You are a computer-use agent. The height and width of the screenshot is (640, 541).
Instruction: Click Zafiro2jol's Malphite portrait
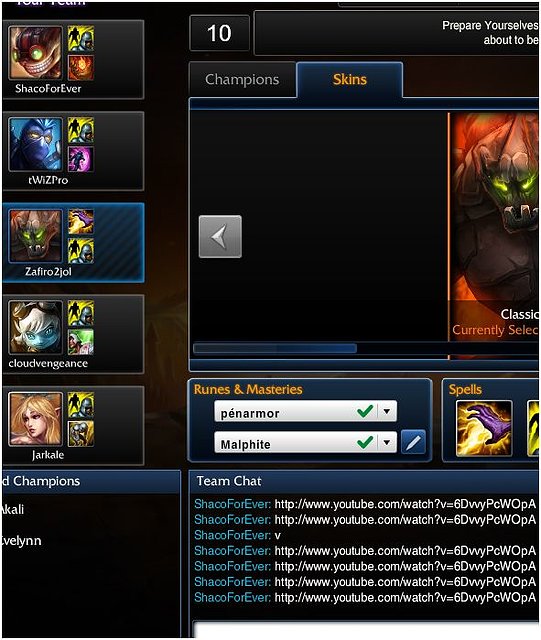click(x=36, y=236)
